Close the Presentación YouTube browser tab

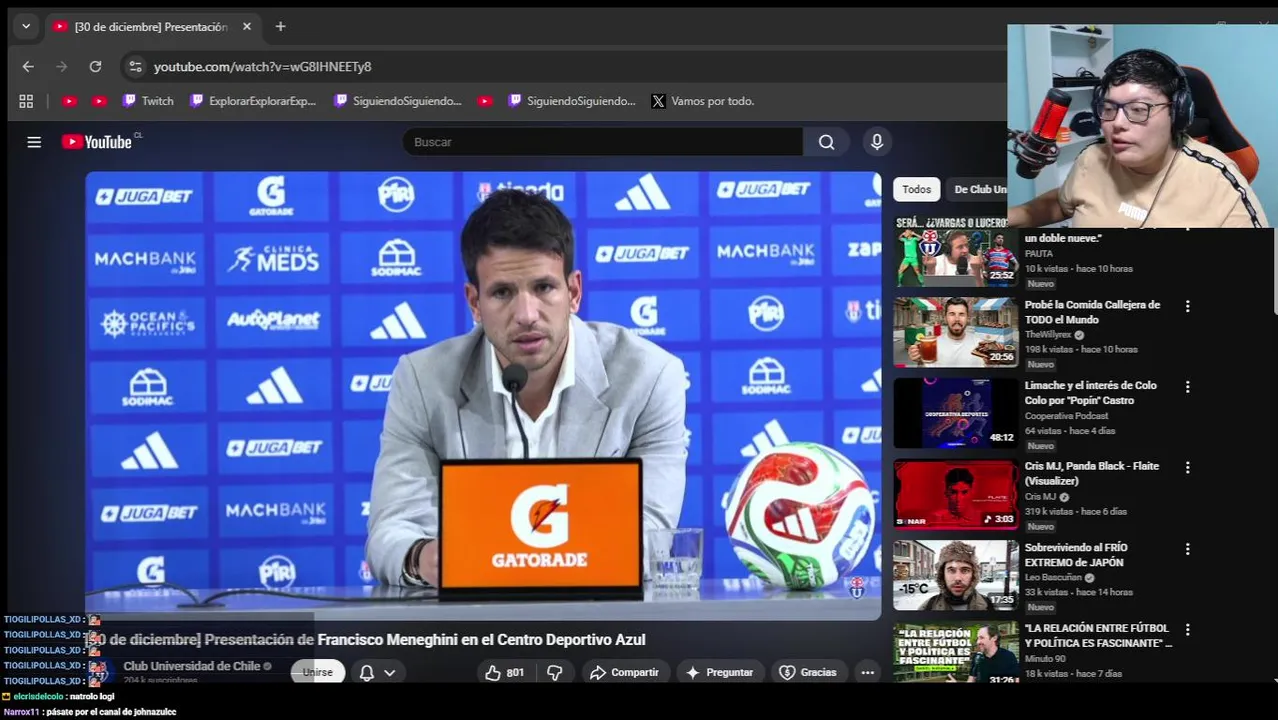(247, 27)
